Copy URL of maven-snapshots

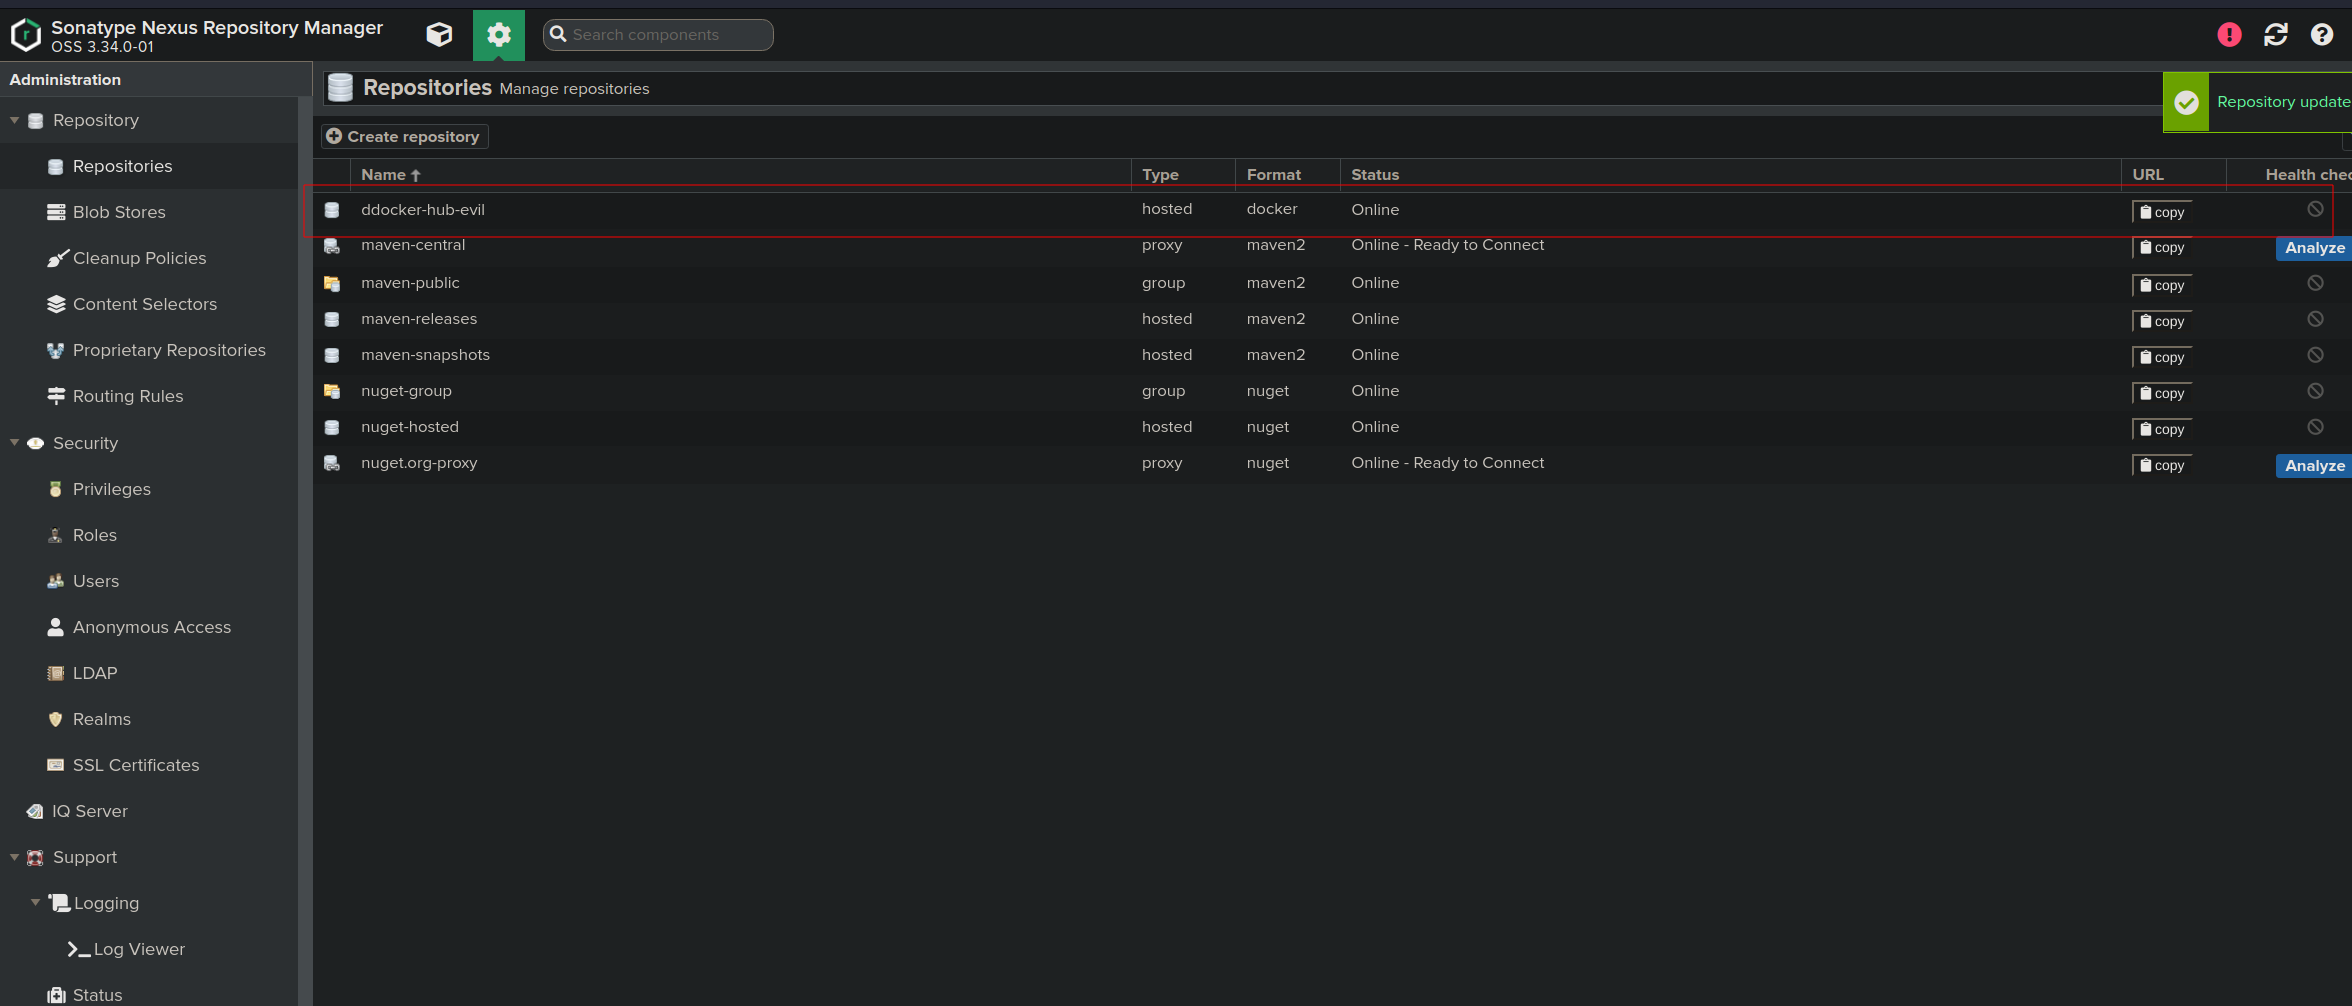click(x=2162, y=357)
